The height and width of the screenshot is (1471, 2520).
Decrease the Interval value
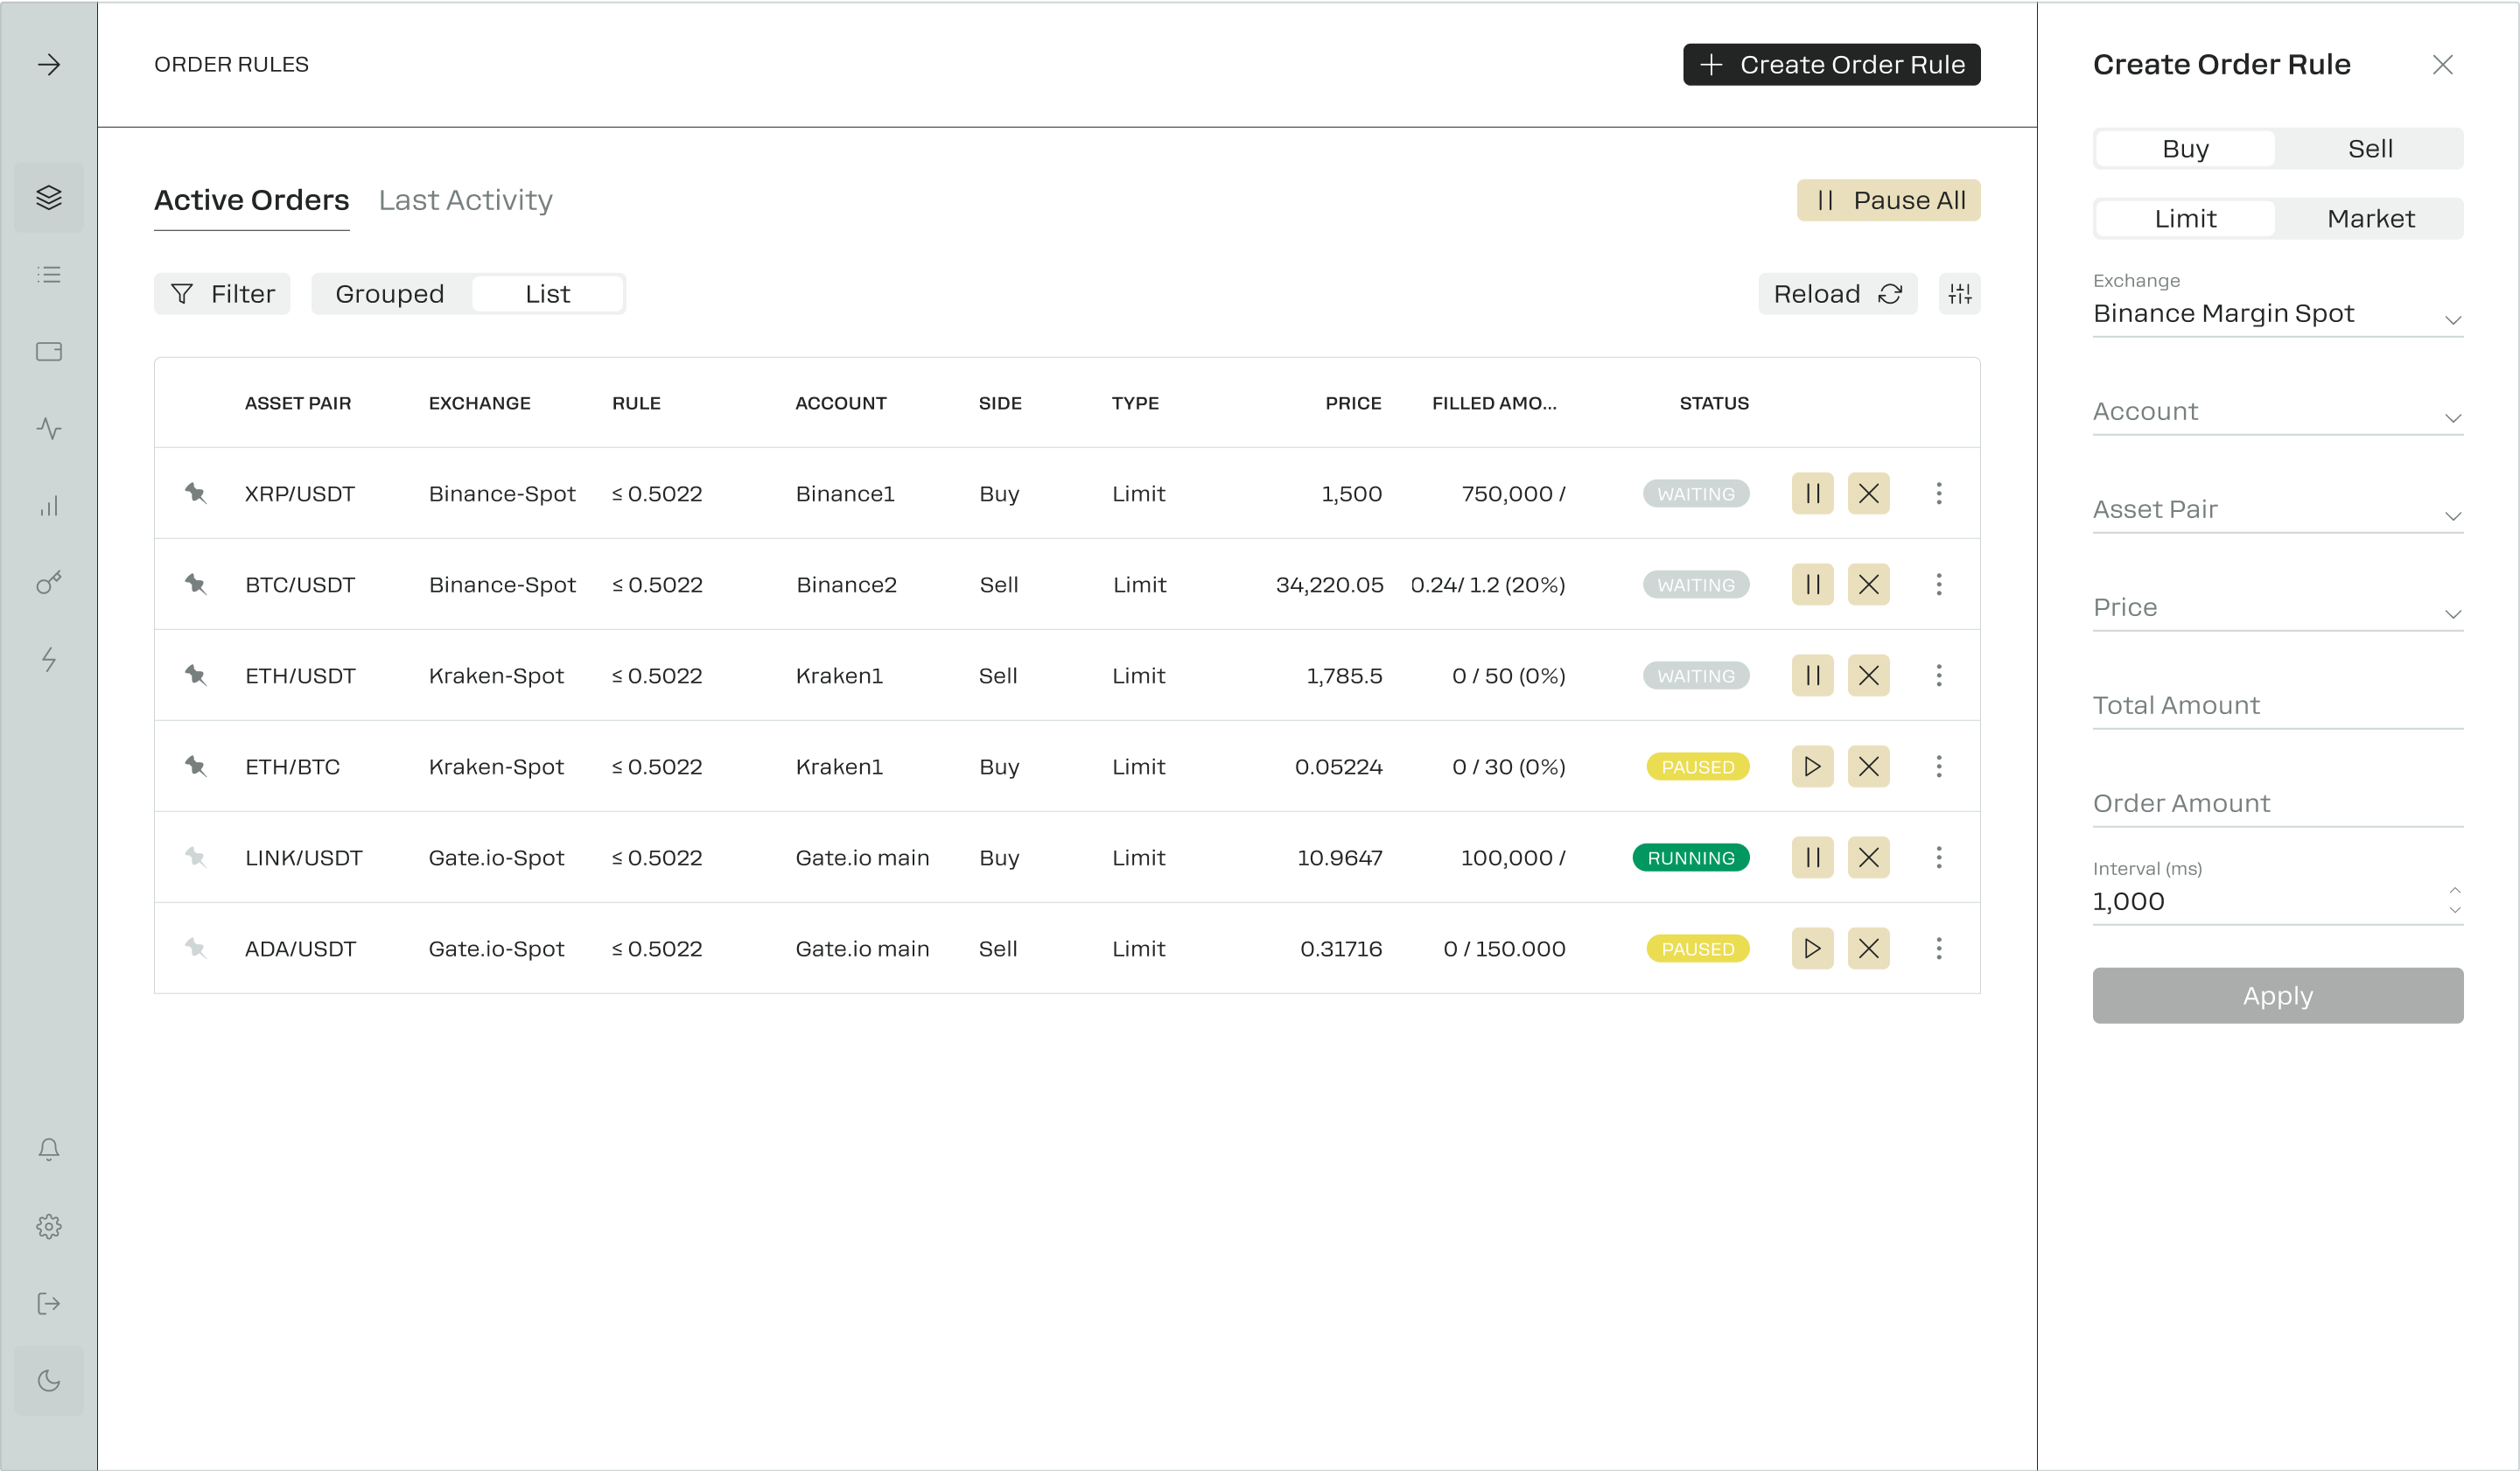[x=2454, y=910]
